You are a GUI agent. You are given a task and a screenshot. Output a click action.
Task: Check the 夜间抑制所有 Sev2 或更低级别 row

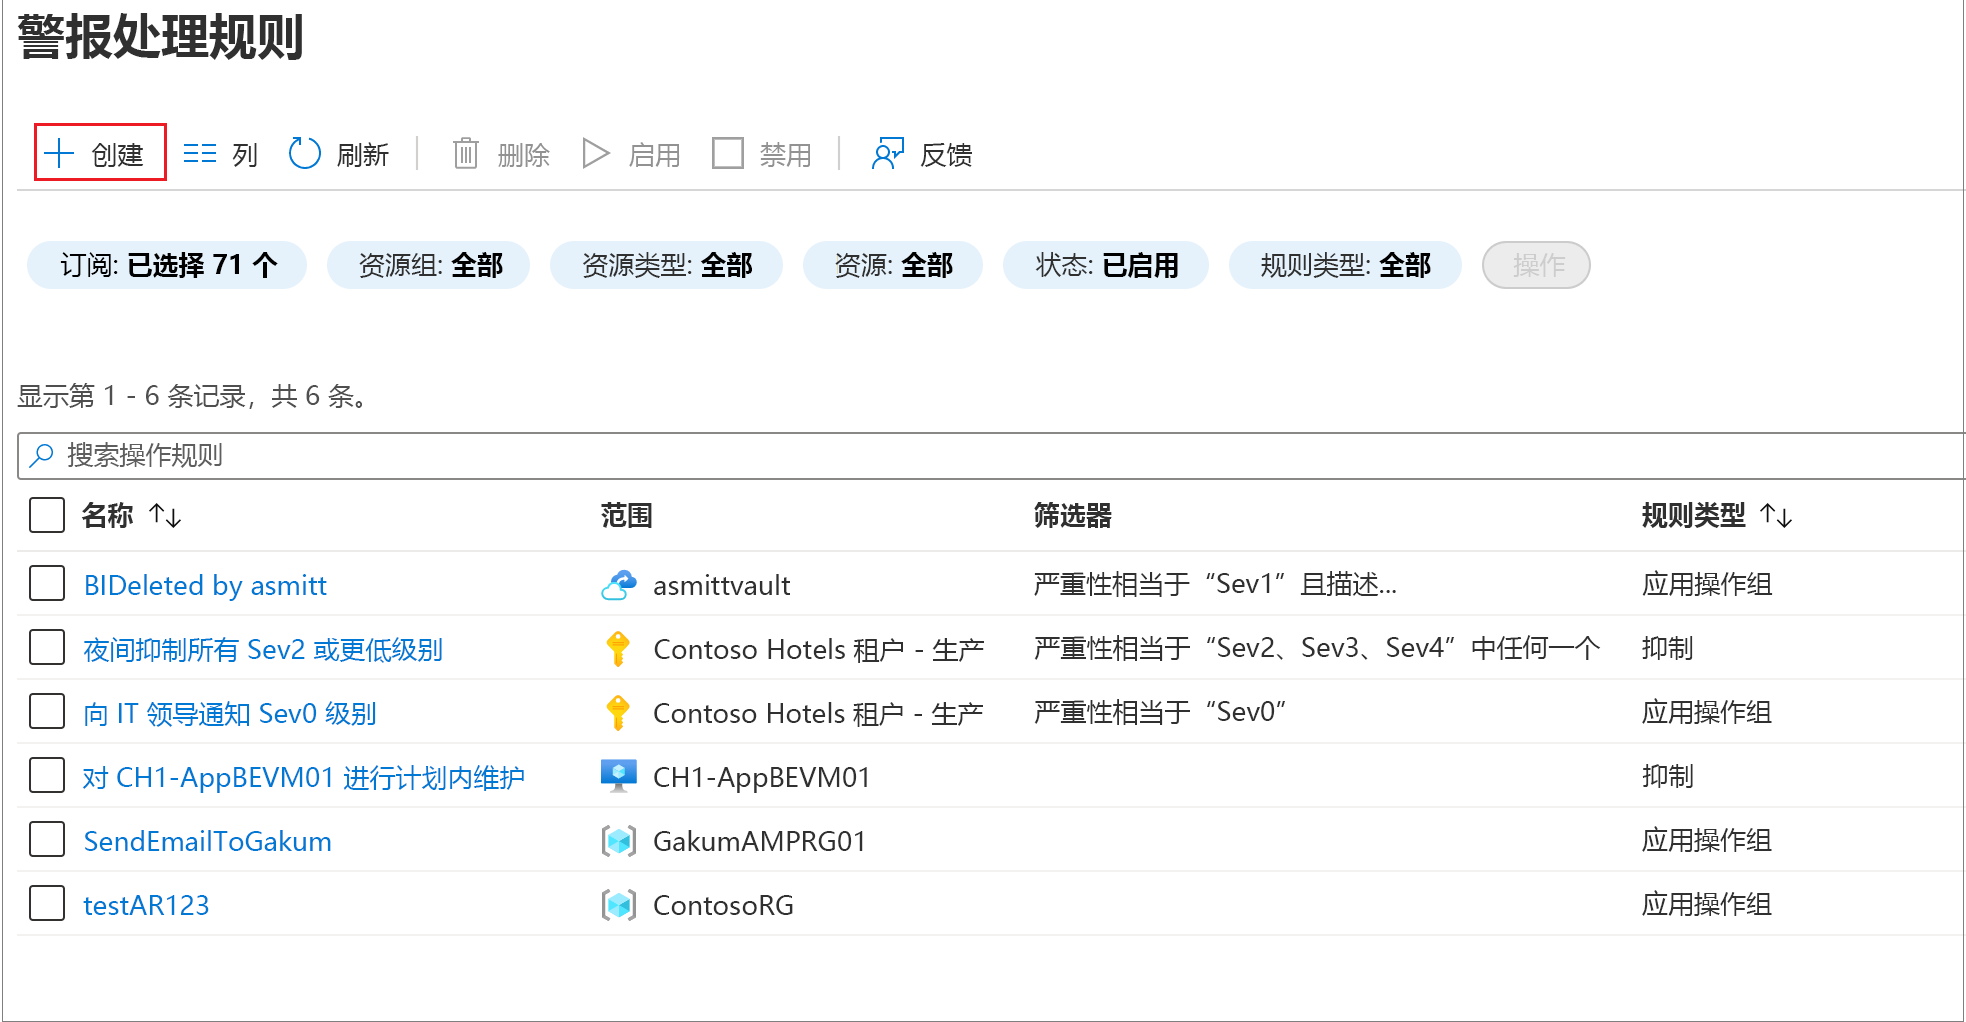click(x=47, y=647)
